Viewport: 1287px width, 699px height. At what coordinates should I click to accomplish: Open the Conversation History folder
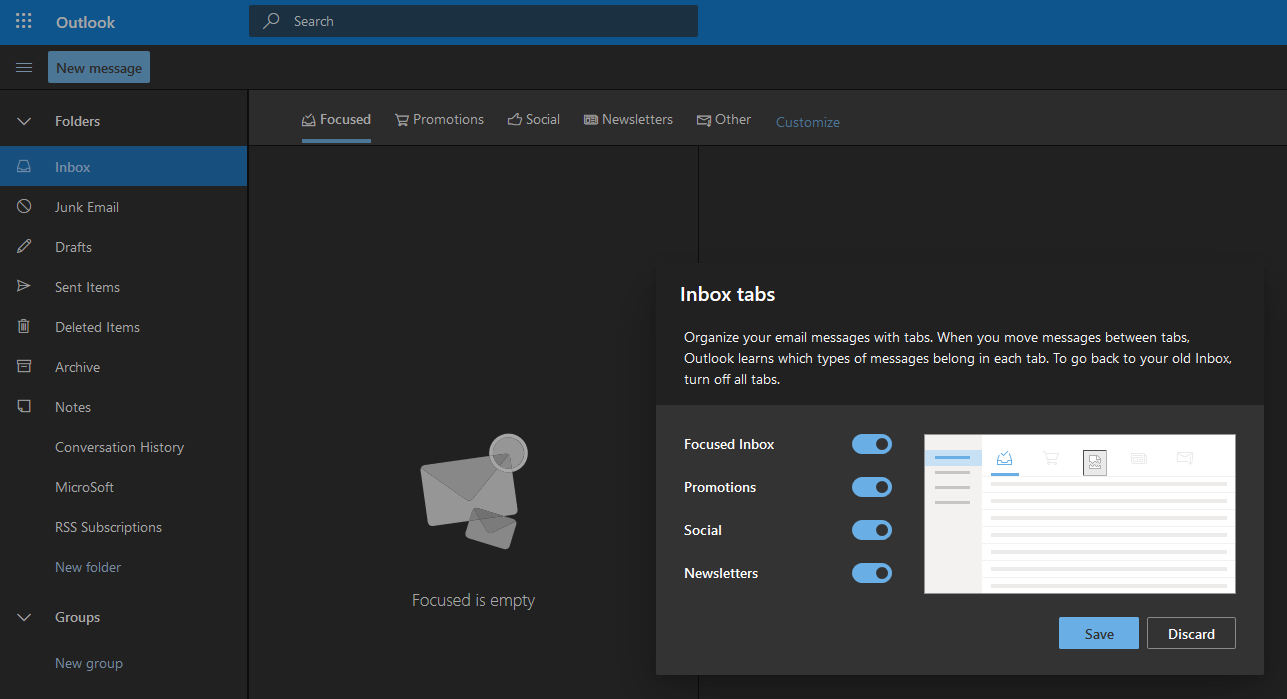(123, 447)
